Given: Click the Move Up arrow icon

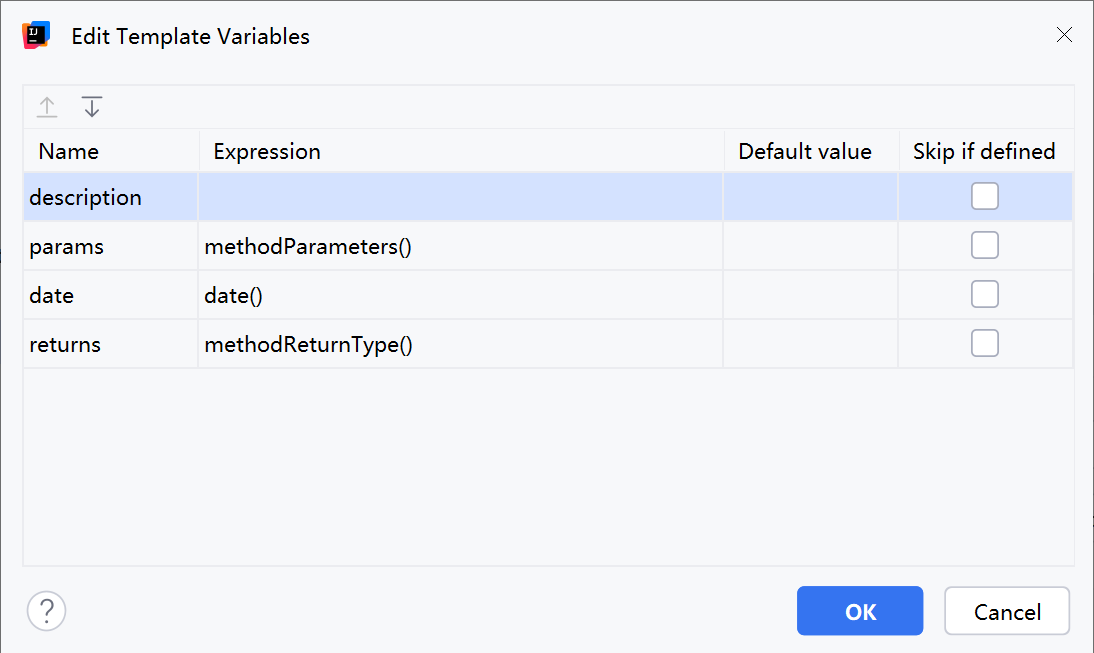Looking at the screenshot, I should point(47,107).
